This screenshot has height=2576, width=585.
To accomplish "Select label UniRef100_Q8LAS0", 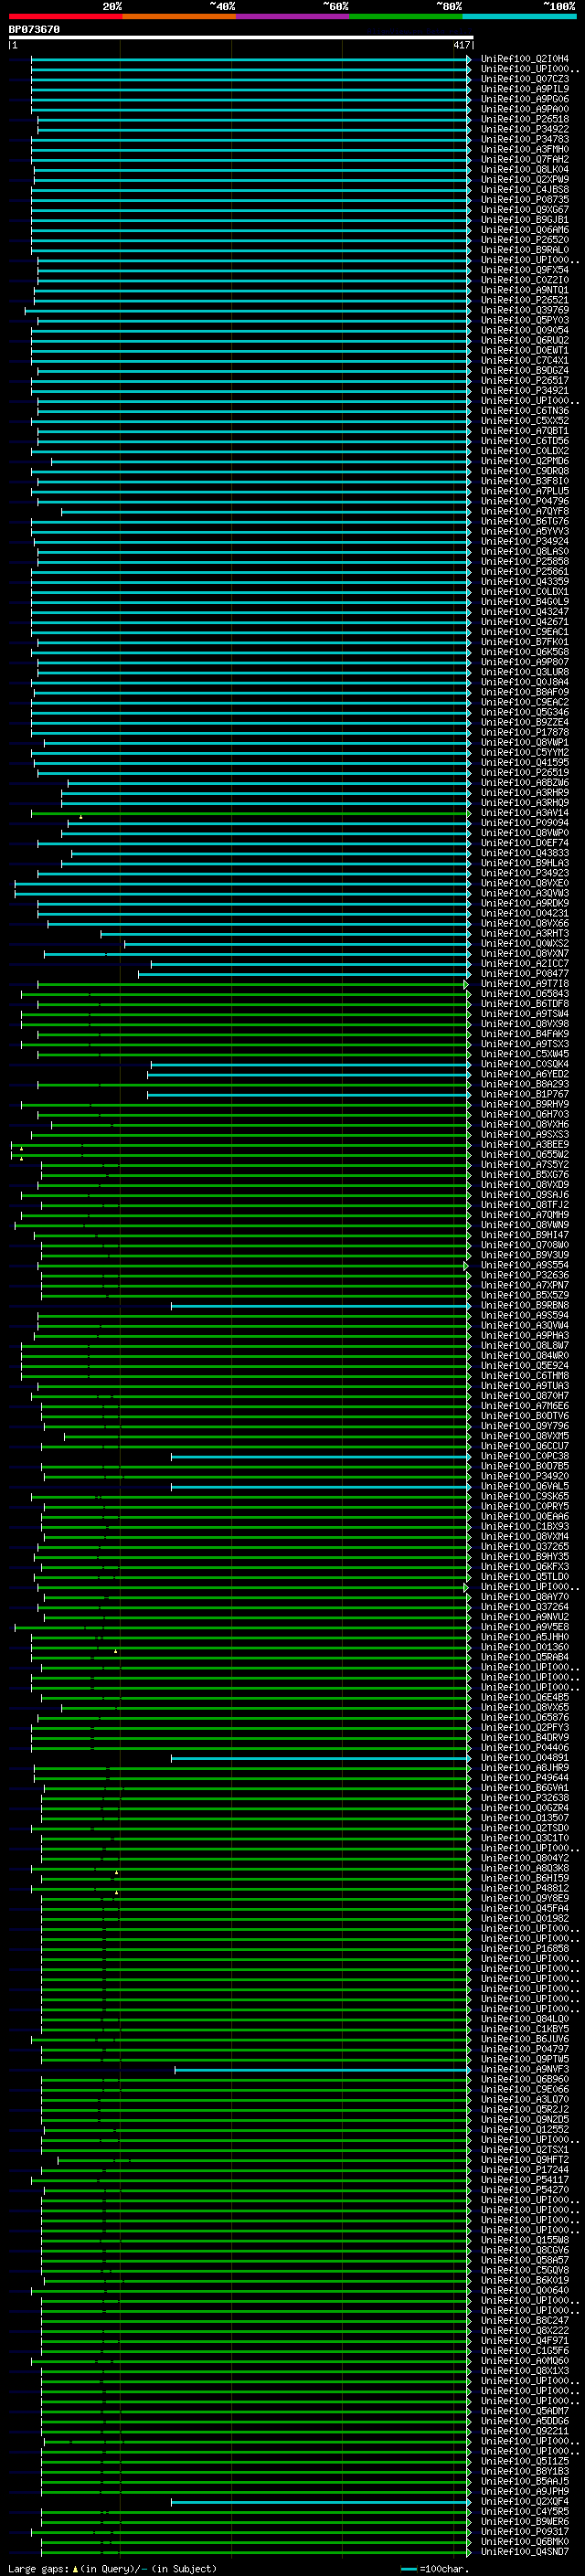I will pos(524,551).
